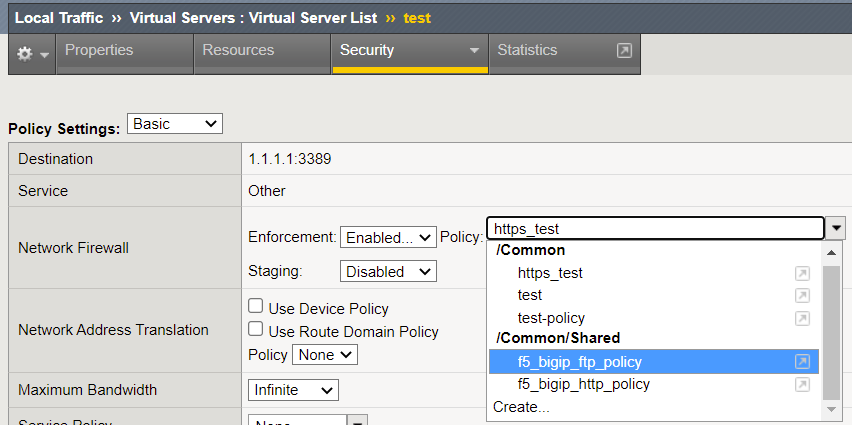852x425 pixels.
Task: Open Maximum Bandwidth Infinite dropdown
Action: point(293,390)
